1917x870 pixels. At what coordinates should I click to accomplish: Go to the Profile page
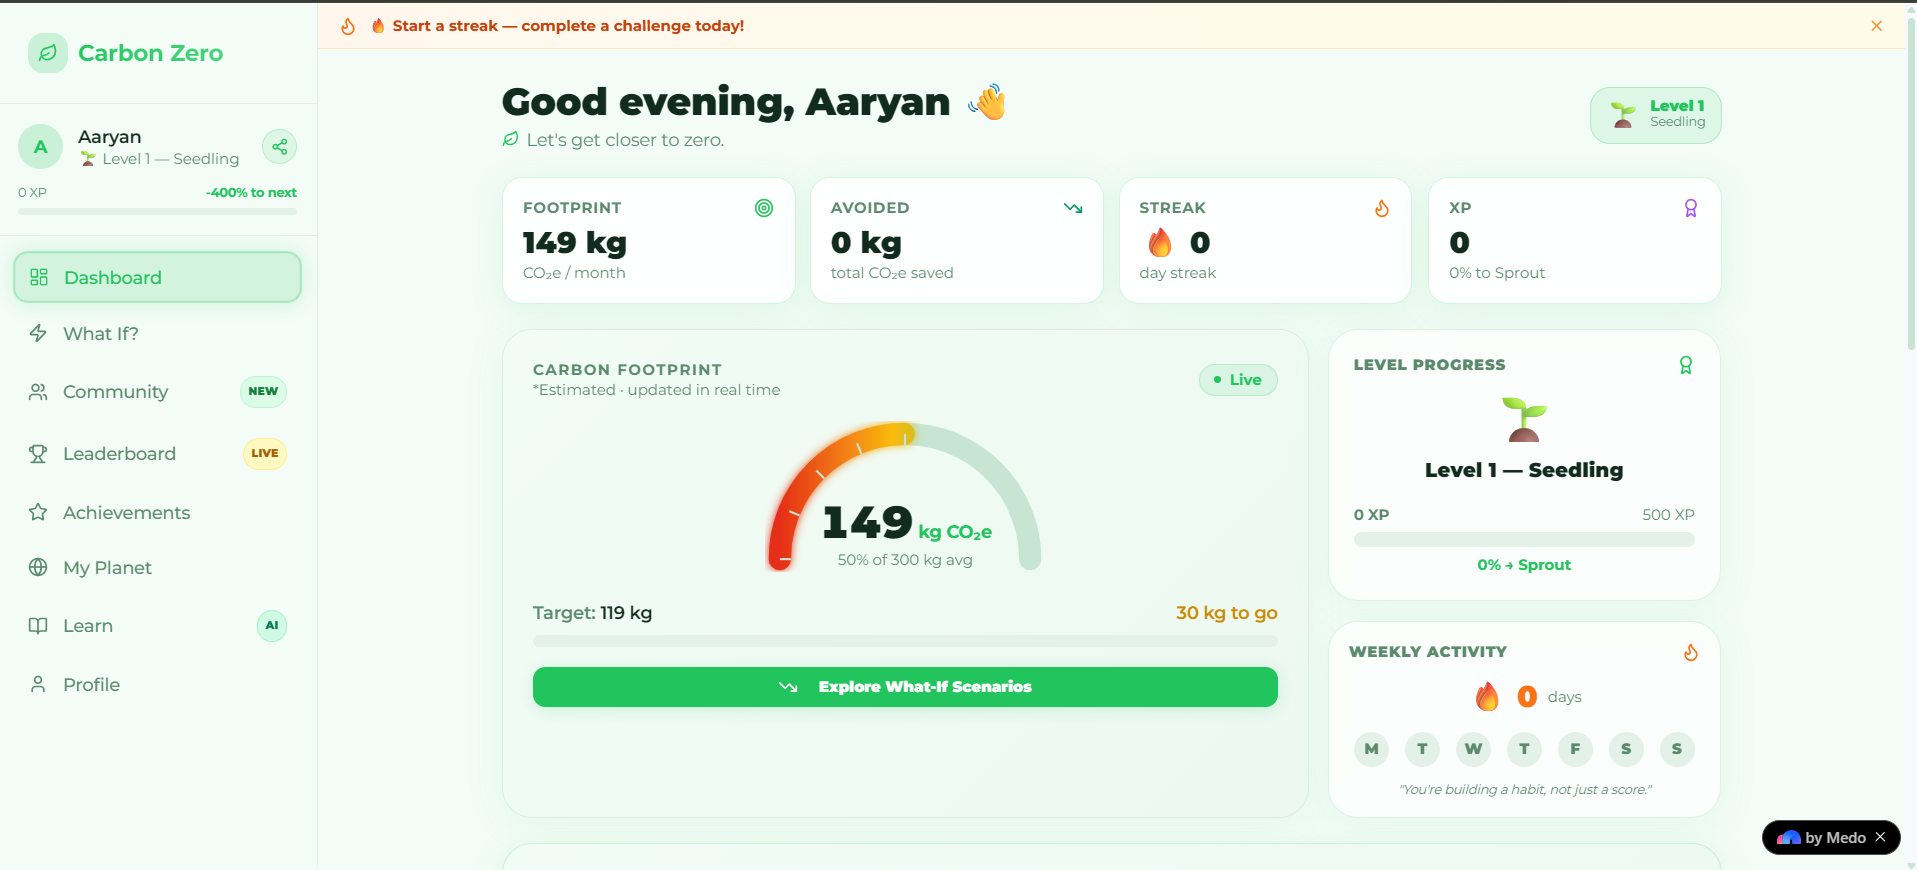pyautogui.click(x=158, y=685)
